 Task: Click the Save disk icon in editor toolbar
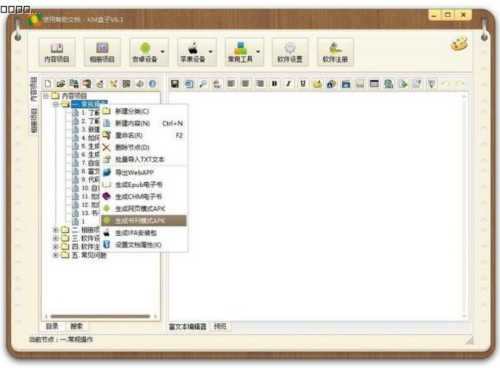click(x=175, y=84)
